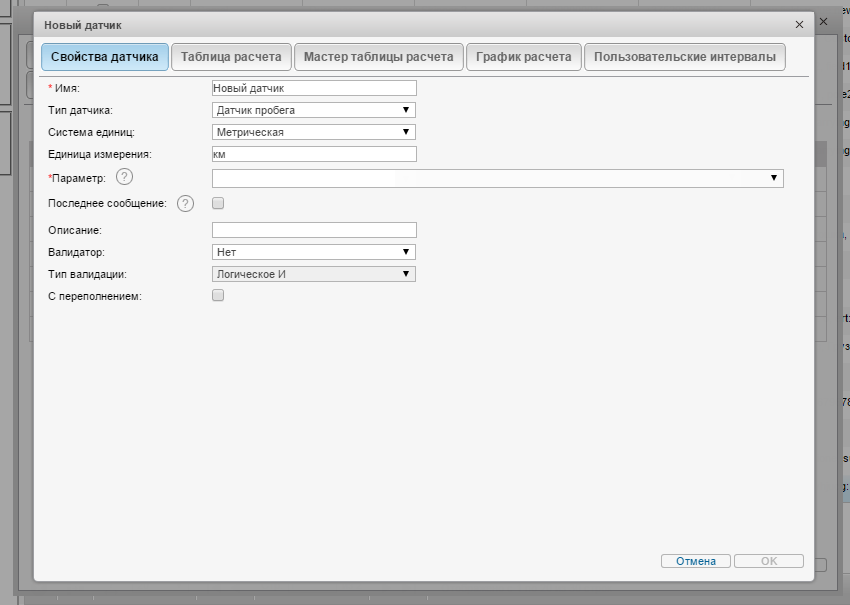The width and height of the screenshot is (850, 605).
Task: Open the Валидатор dropdown
Action: click(314, 252)
